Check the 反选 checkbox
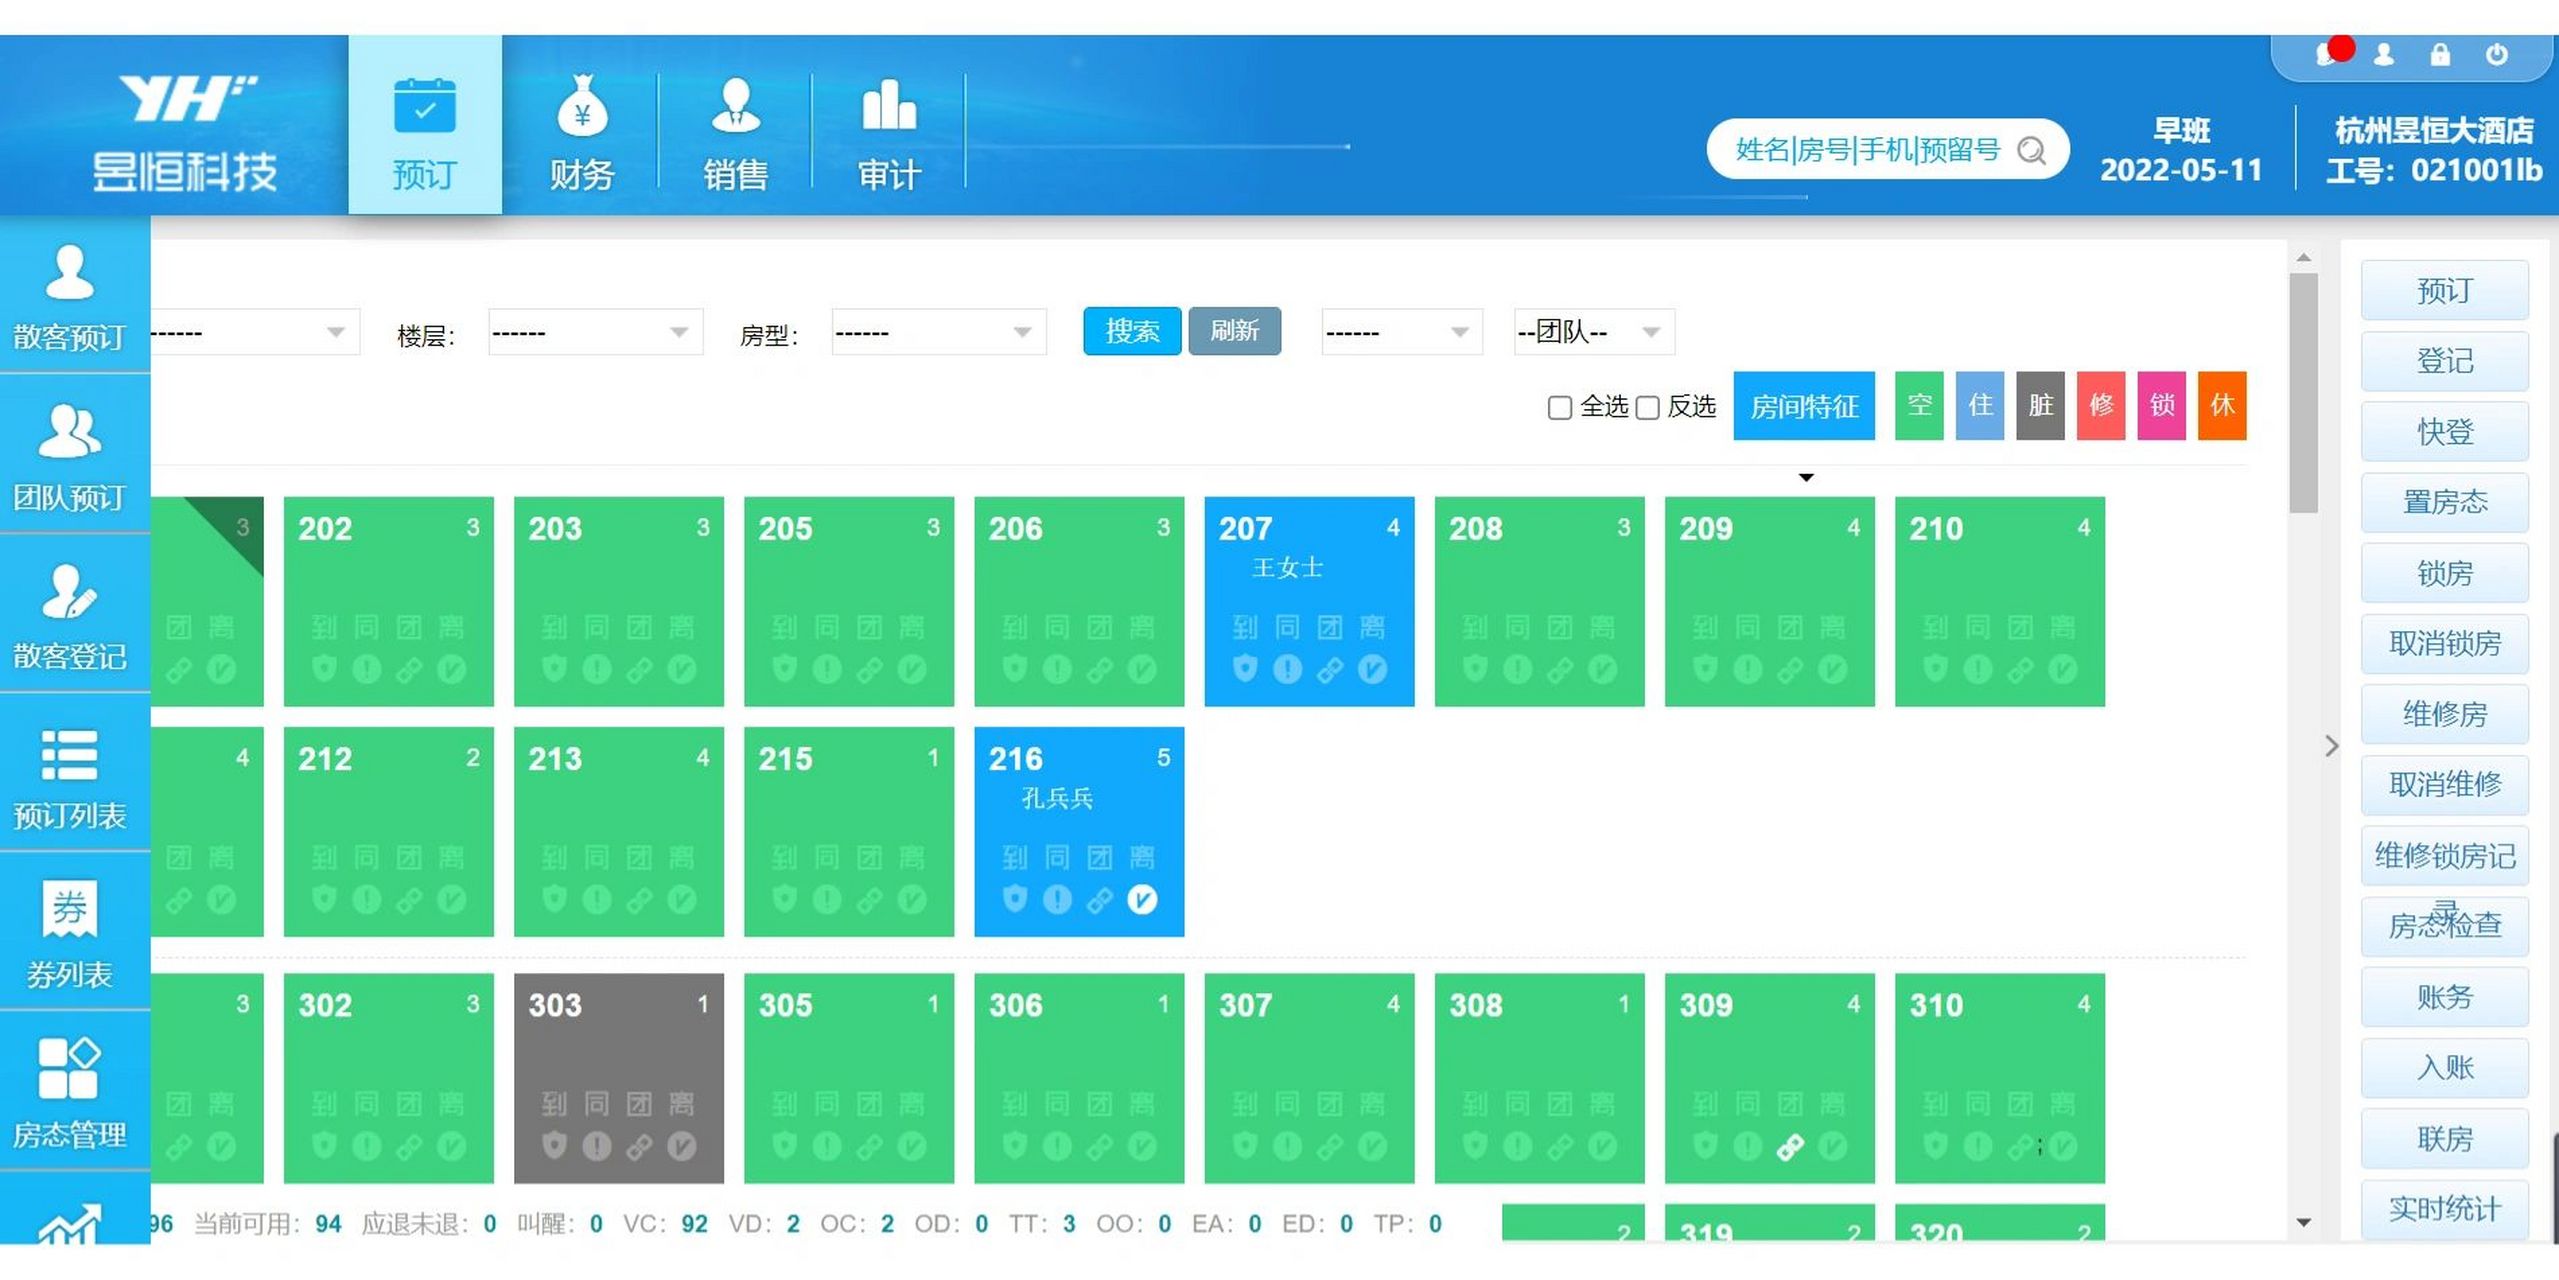The height and width of the screenshot is (1280, 2559). tap(1647, 408)
